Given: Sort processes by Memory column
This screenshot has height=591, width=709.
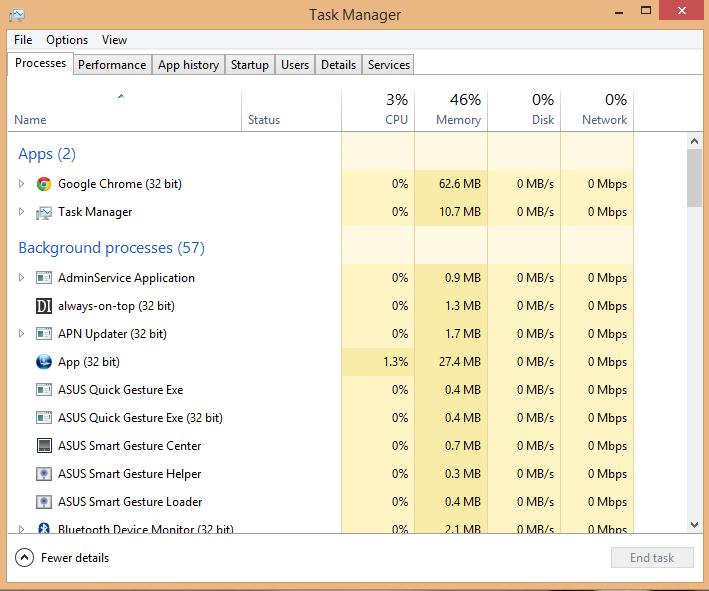Looking at the screenshot, I should point(451,111).
